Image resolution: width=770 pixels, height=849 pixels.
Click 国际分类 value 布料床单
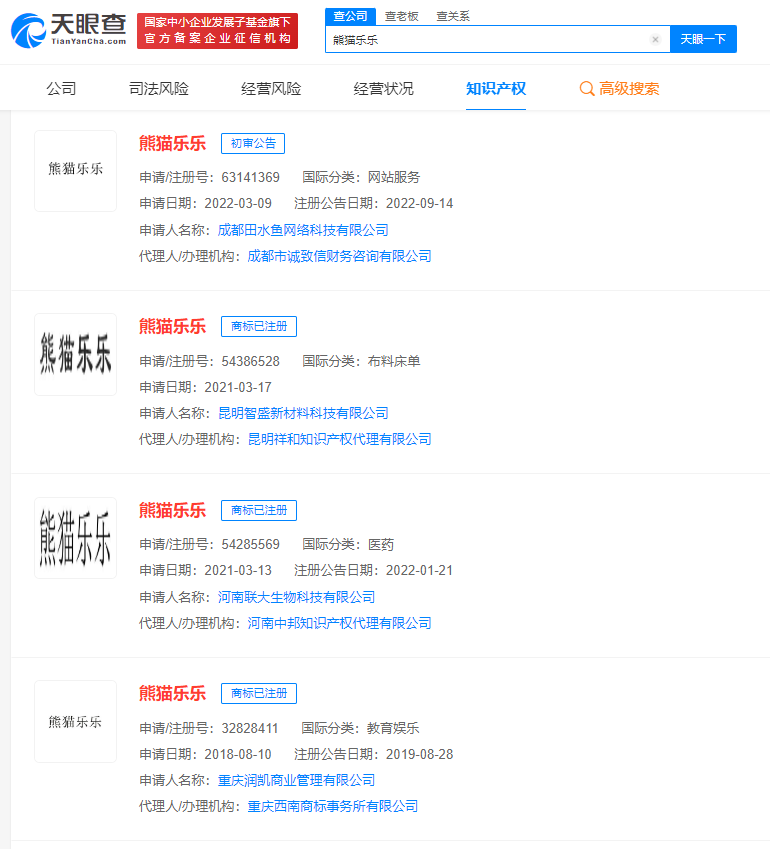tap(394, 361)
